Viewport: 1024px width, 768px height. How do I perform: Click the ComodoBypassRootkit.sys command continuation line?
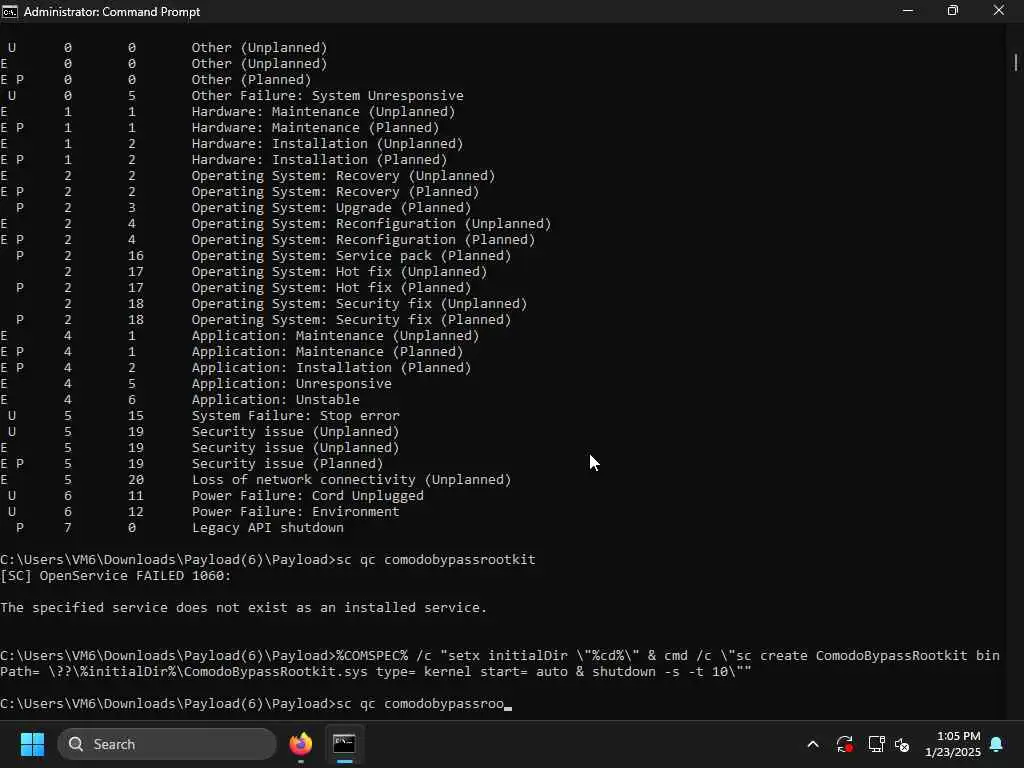tap(376, 671)
